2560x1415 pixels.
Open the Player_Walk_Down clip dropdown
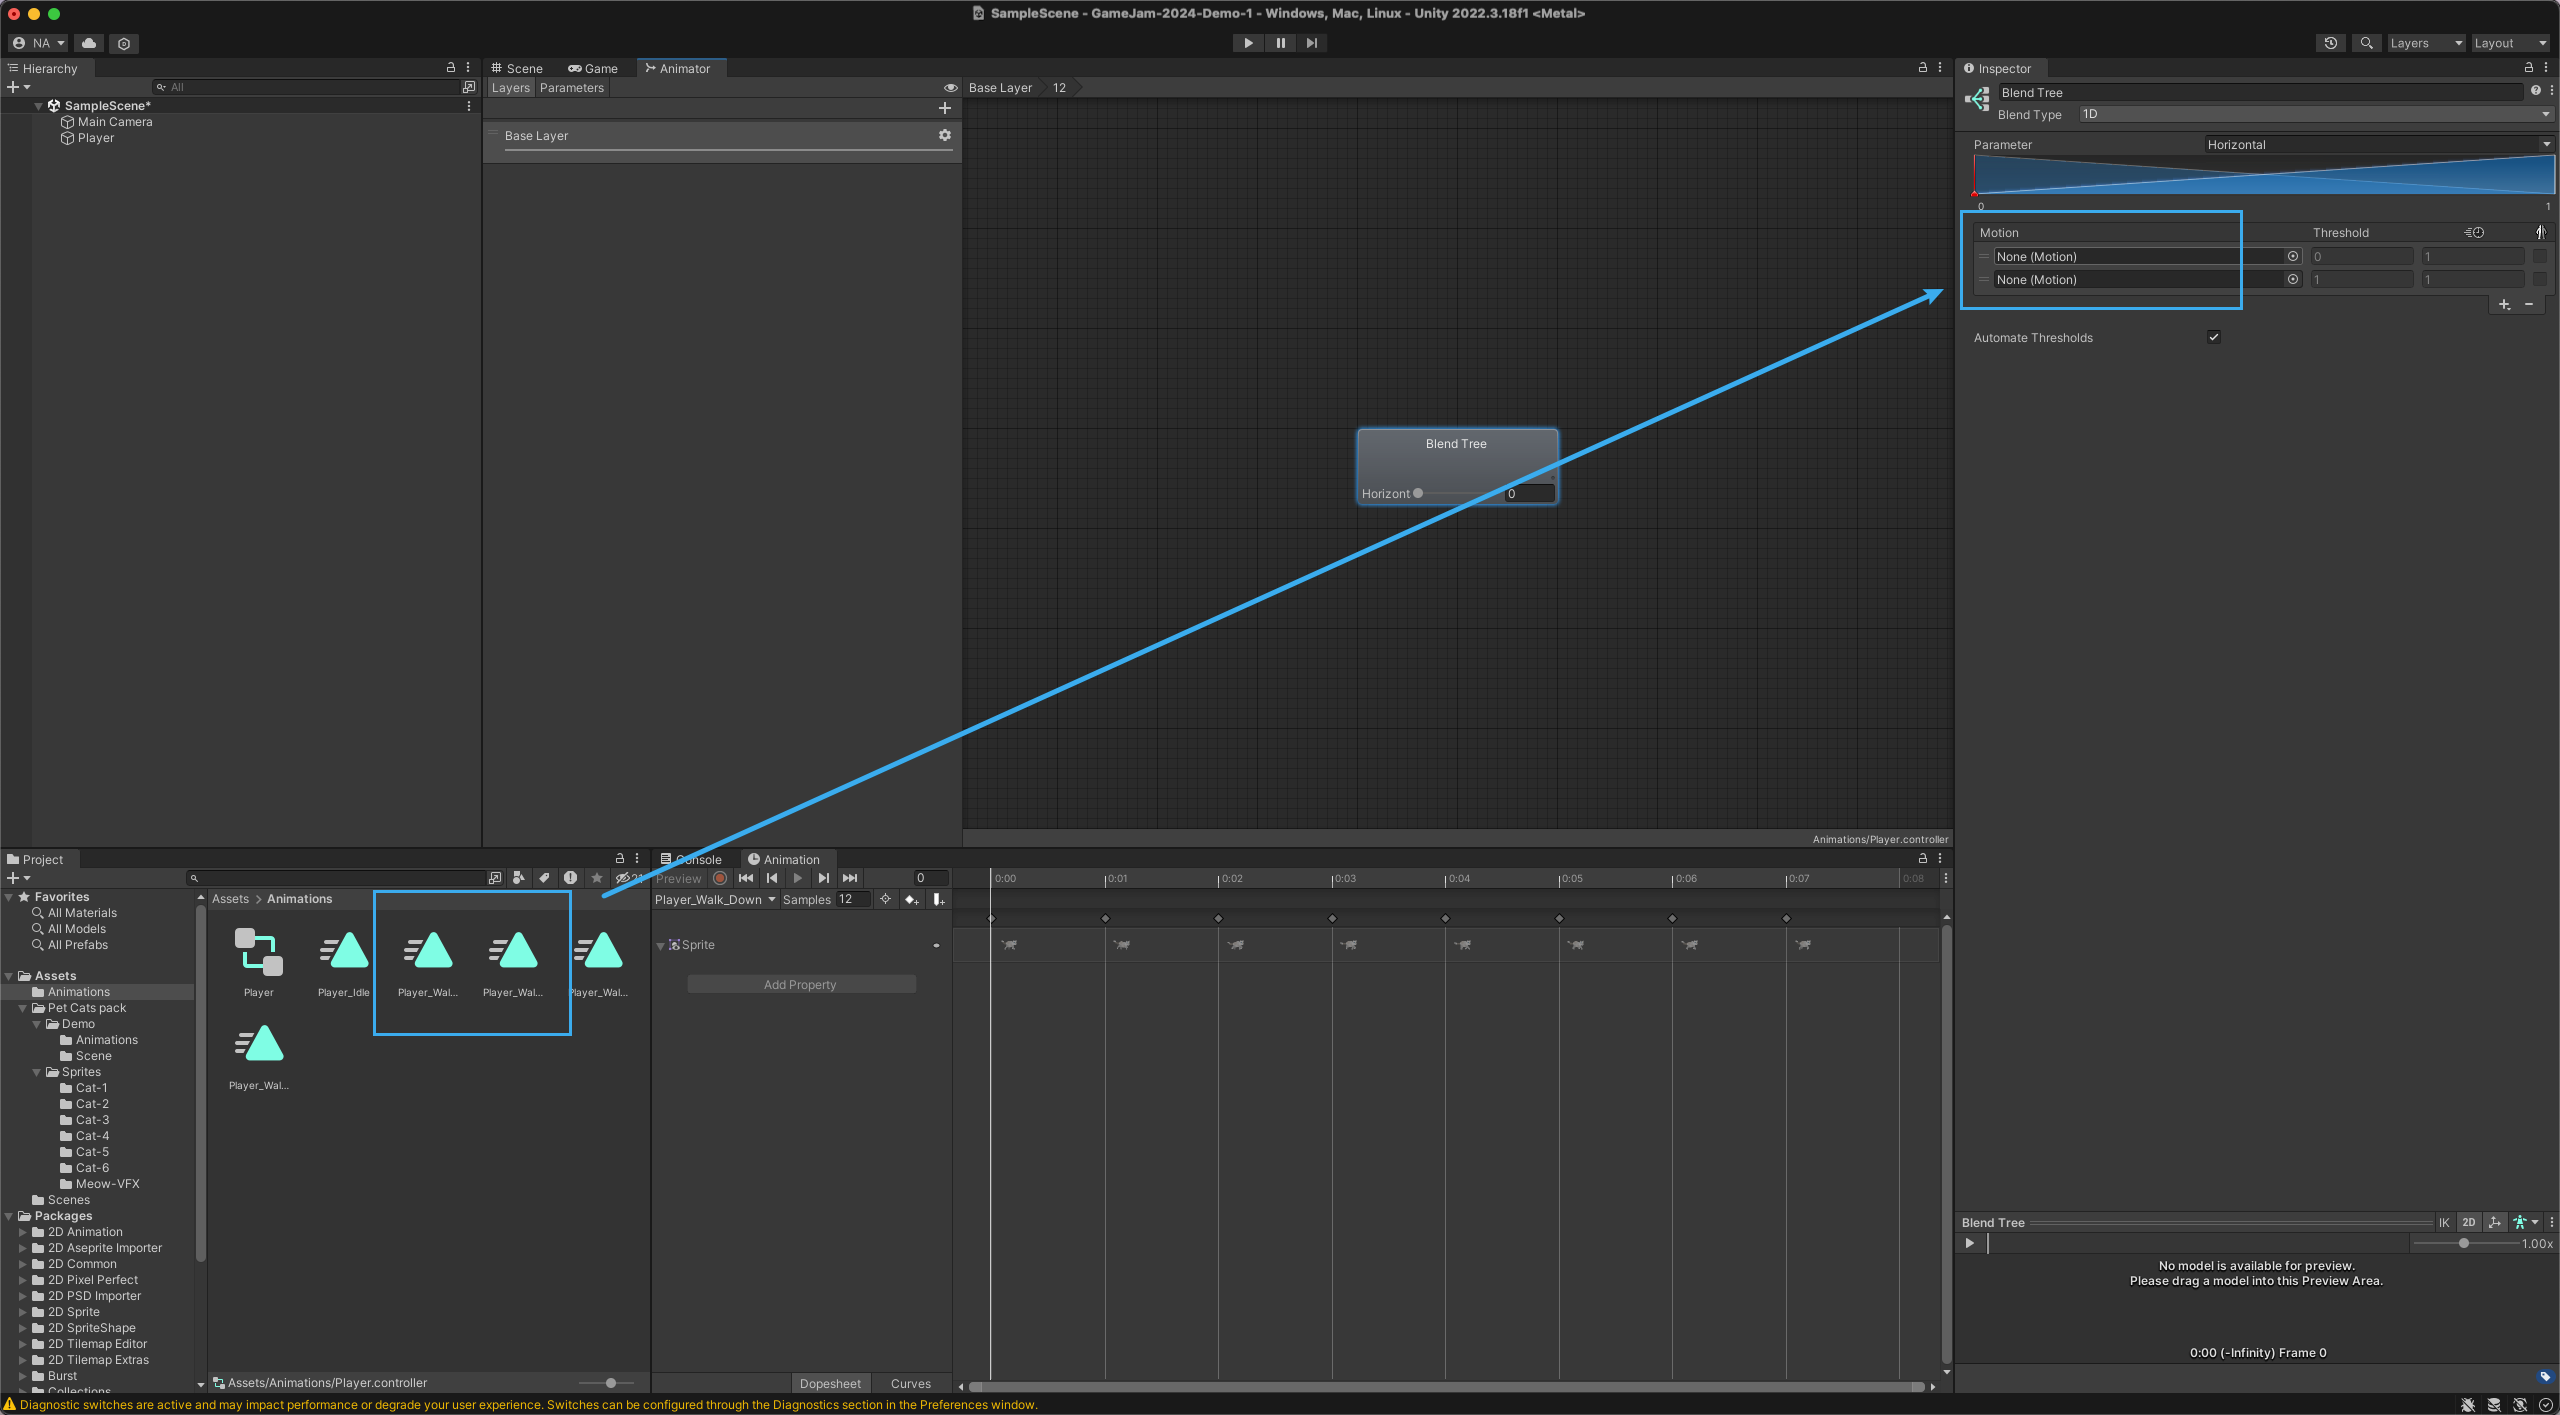[x=714, y=900]
